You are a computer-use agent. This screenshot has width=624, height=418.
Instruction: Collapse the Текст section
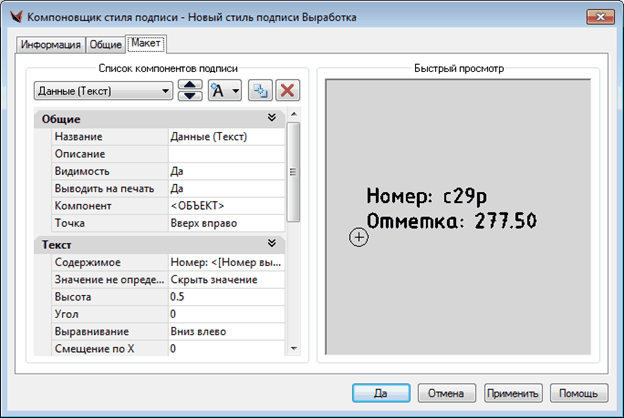click(271, 243)
